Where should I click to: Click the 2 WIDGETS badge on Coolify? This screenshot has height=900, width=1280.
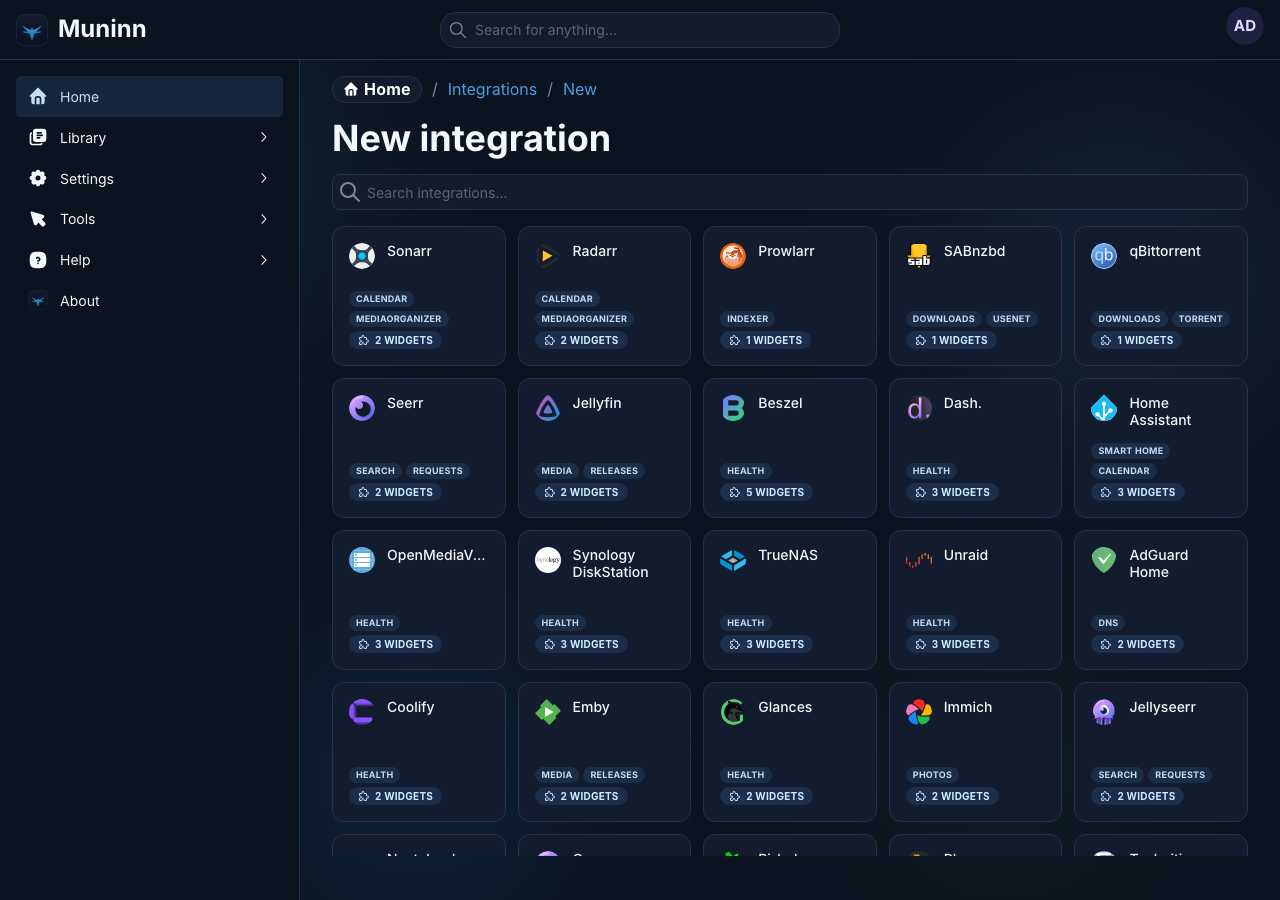pos(396,796)
